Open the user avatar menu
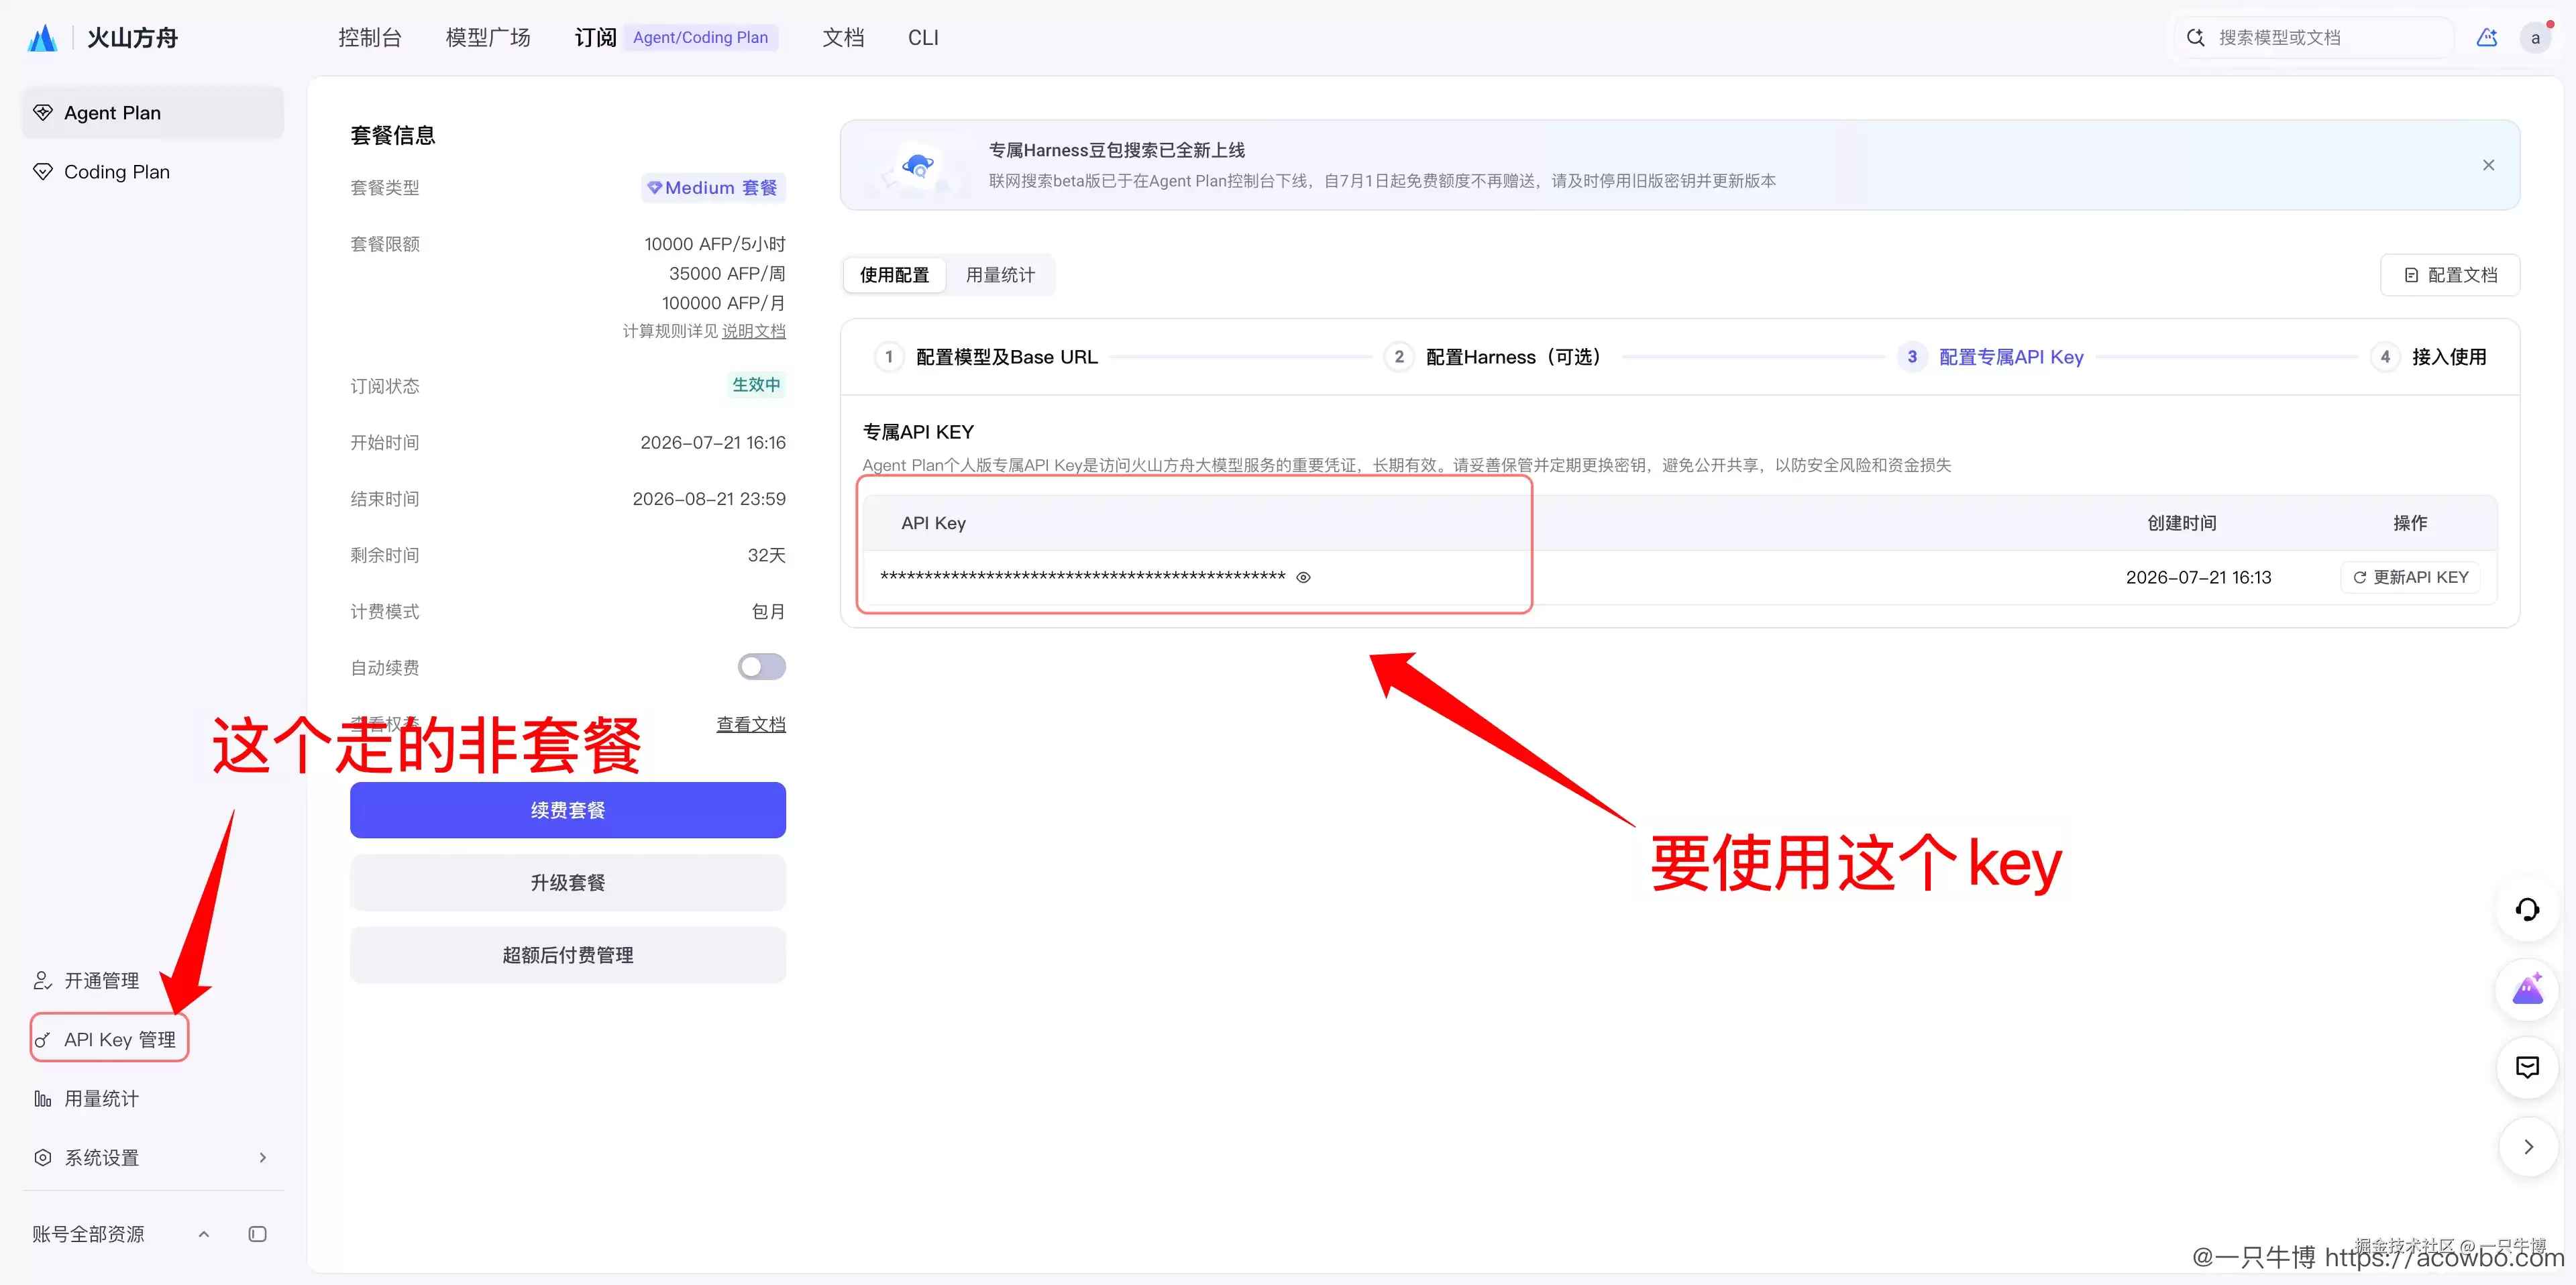This screenshot has height=1285, width=2576. (2535, 38)
